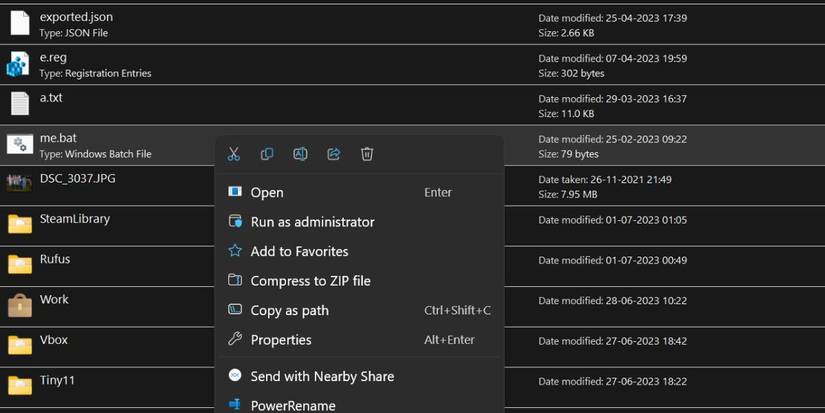Click the Work briefcase folder icon
The height and width of the screenshot is (413, 825).
(x=19, y=304)
